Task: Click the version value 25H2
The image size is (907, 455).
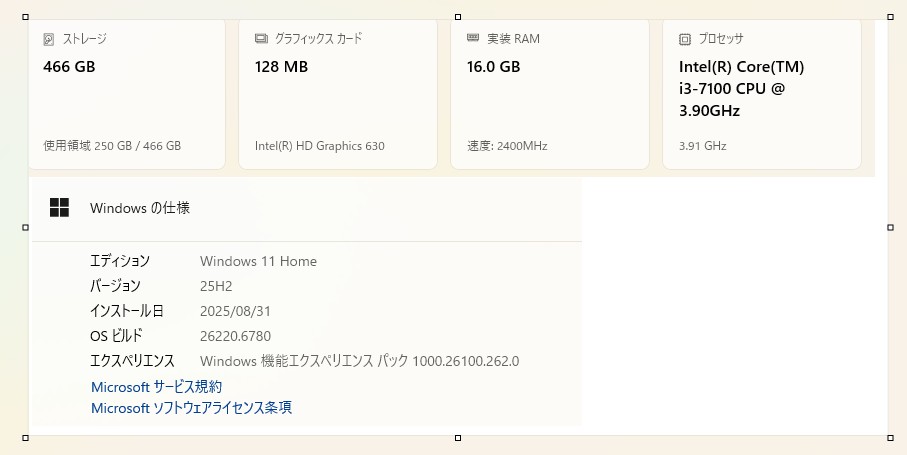Action: [x=216, y=286]
